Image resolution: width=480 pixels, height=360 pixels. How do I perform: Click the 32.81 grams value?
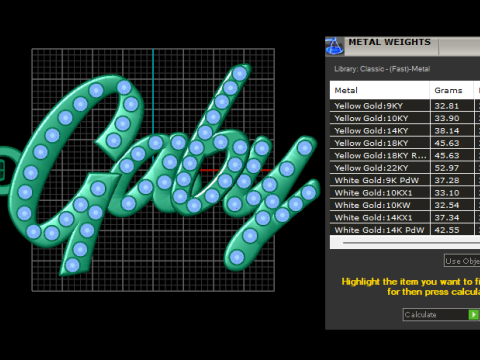[x=447, y=106]
